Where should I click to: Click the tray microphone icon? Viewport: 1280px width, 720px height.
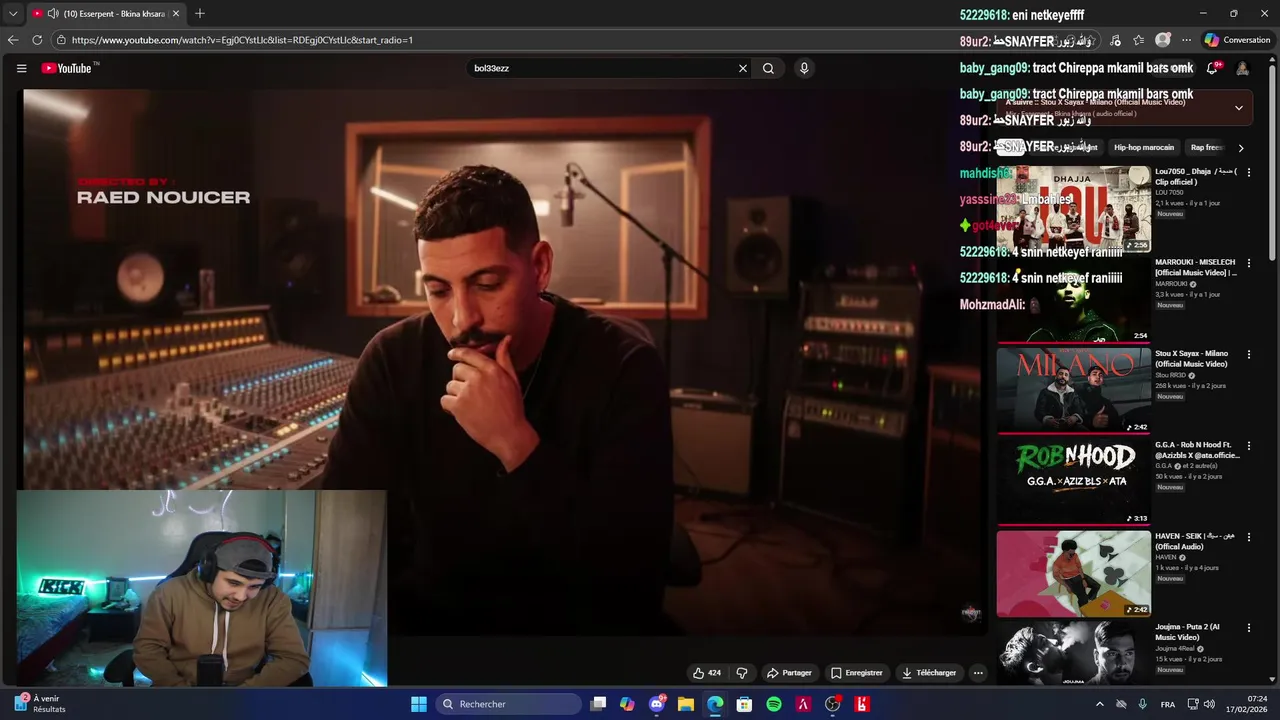(1142, 704)
